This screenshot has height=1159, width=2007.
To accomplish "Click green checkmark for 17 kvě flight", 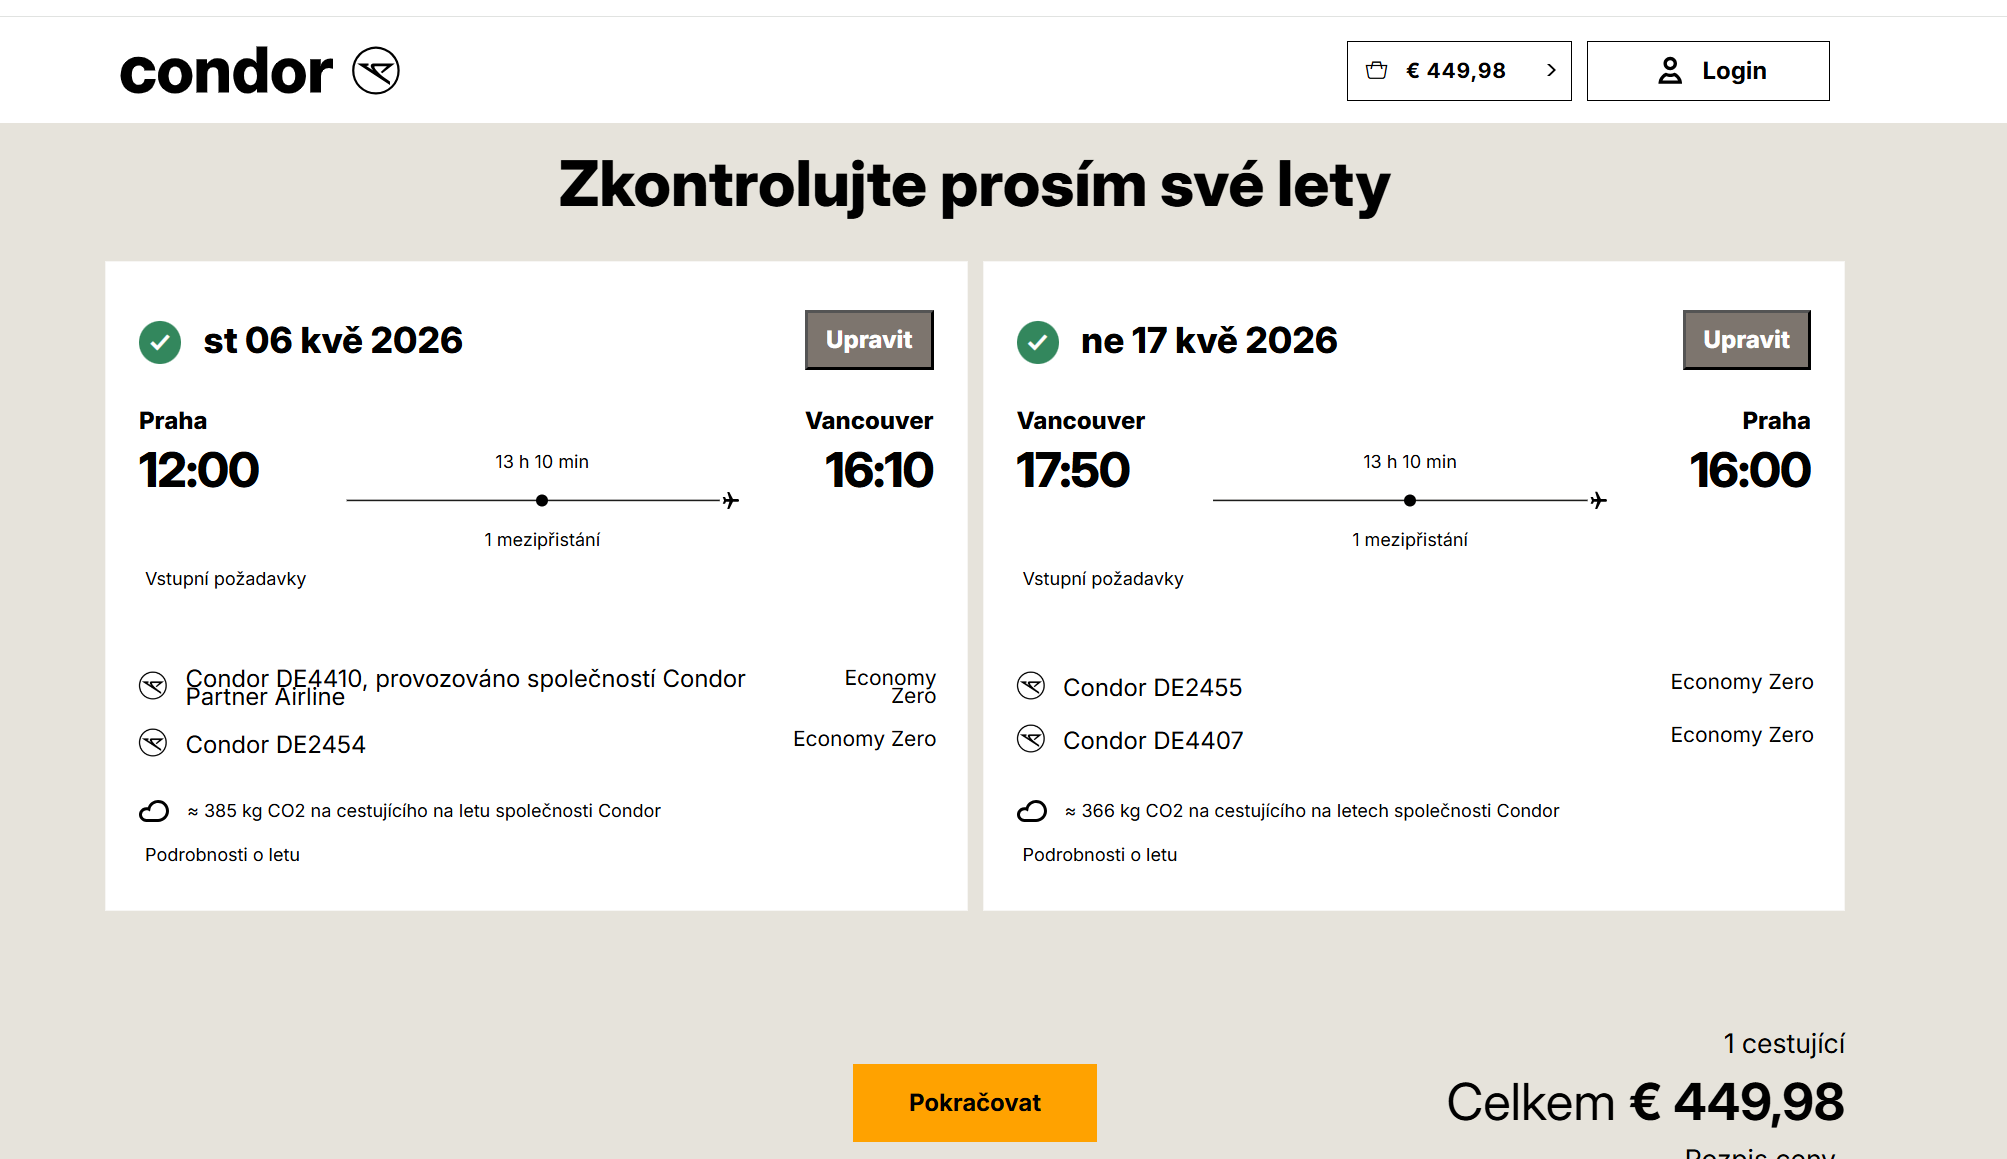I will coord(1037,342).
